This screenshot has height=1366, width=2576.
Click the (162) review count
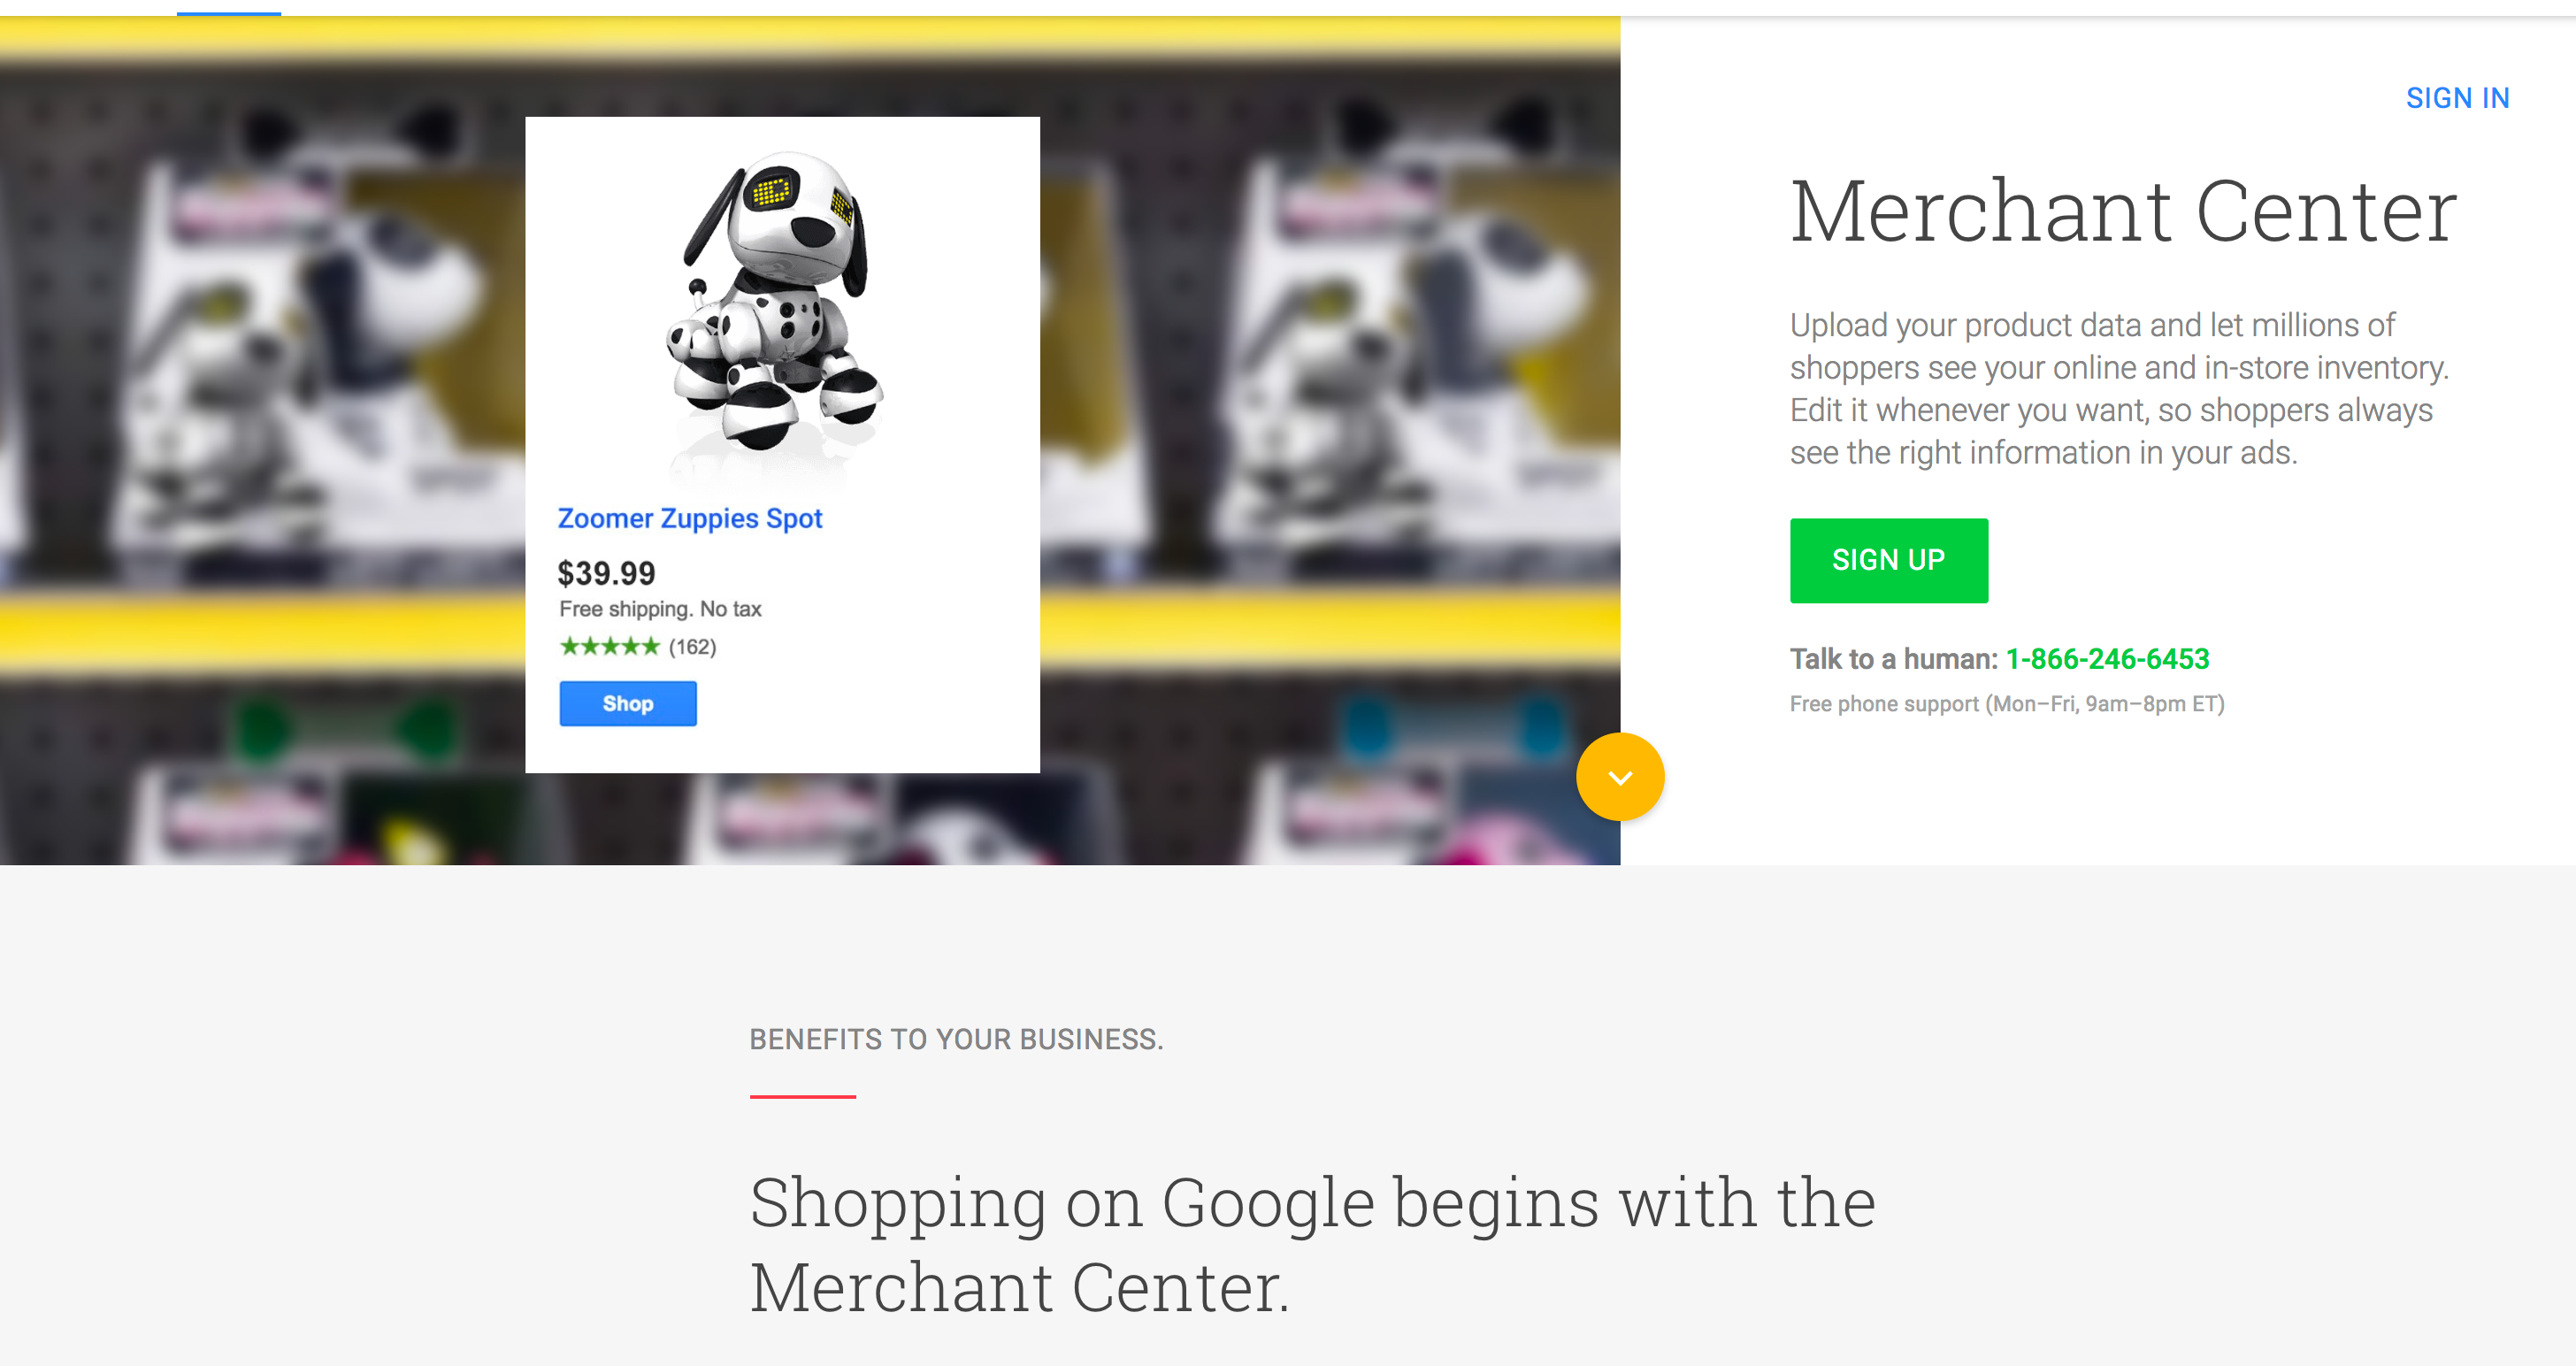[x=692, y=647]
